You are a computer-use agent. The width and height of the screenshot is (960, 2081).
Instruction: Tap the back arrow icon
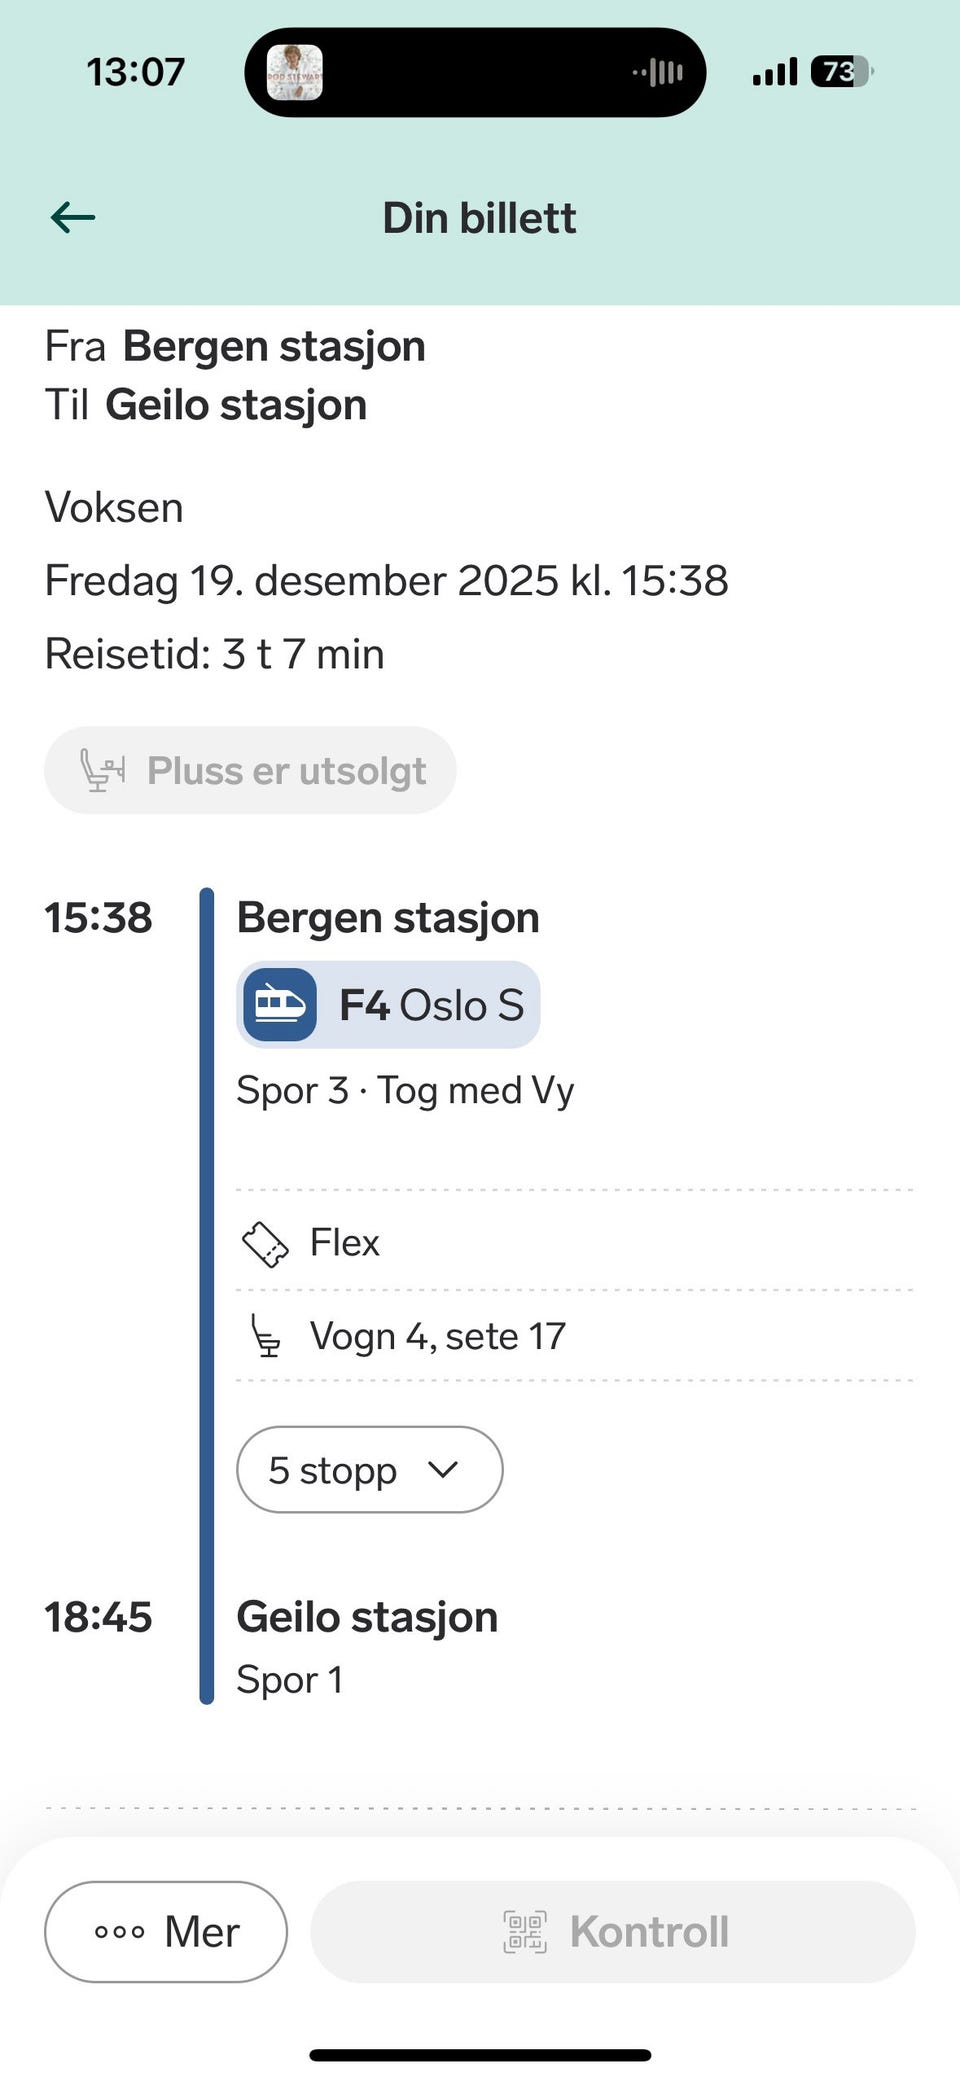click(x=73, y=217)
